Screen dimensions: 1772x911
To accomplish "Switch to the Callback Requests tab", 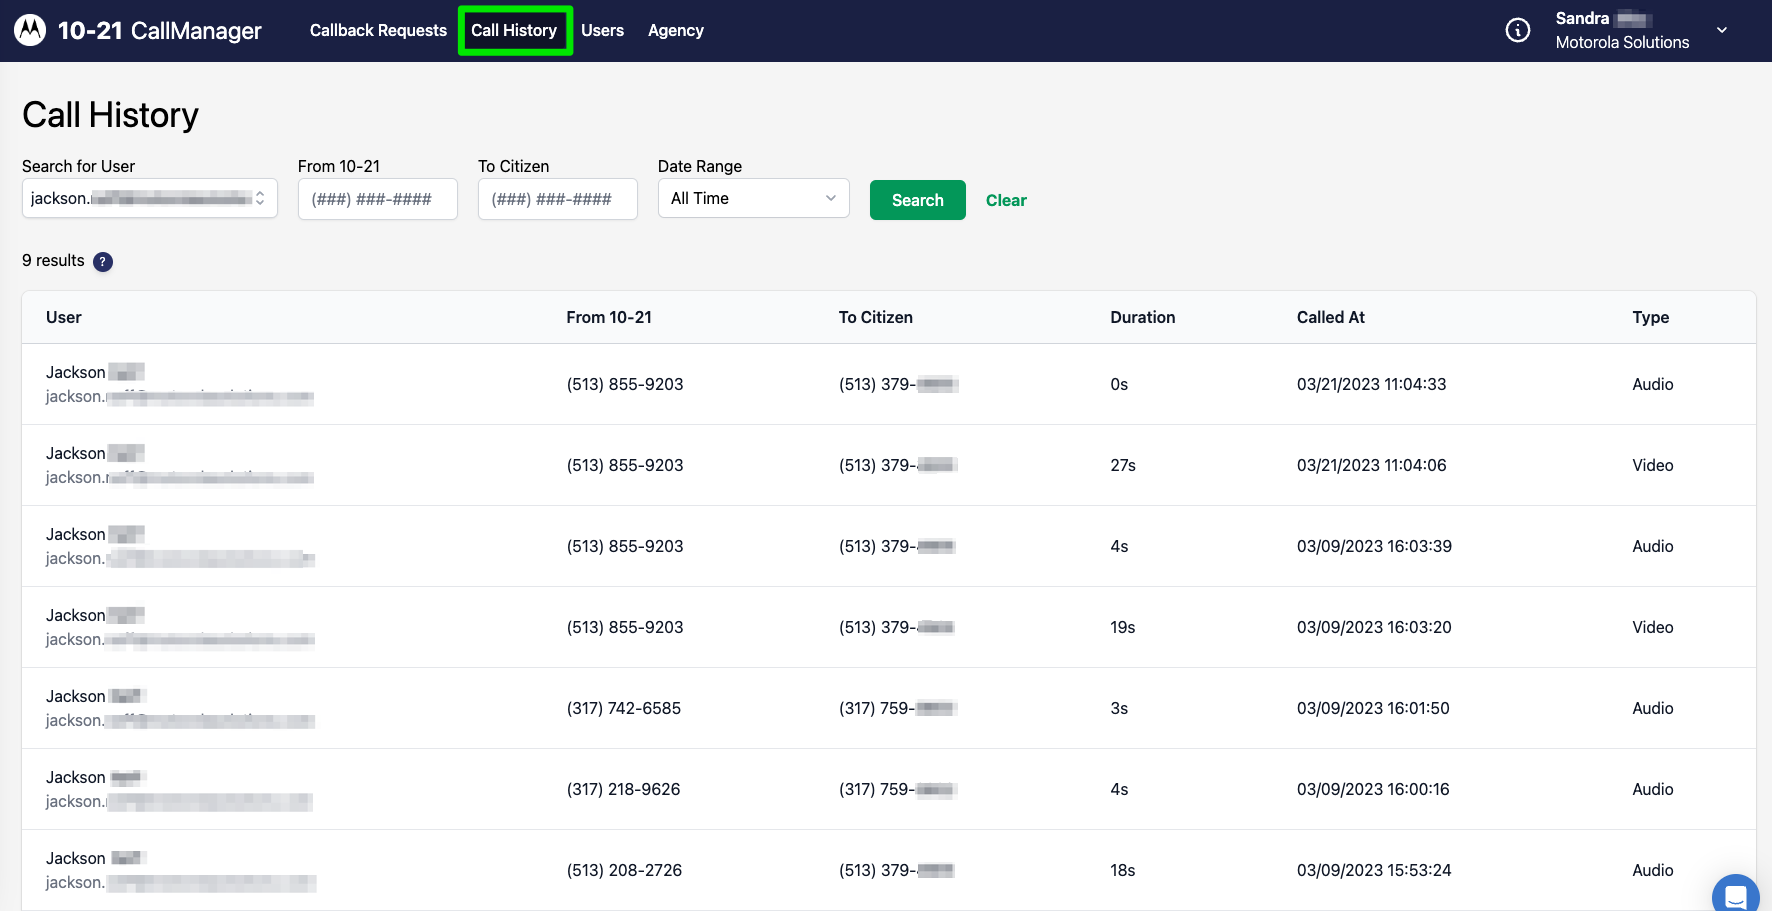I will tap(377, 30).
